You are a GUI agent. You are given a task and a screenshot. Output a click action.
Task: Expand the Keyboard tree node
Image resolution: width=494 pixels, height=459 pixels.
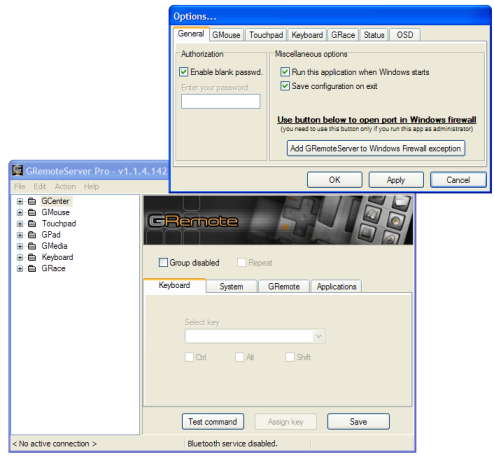coord(20,257)
